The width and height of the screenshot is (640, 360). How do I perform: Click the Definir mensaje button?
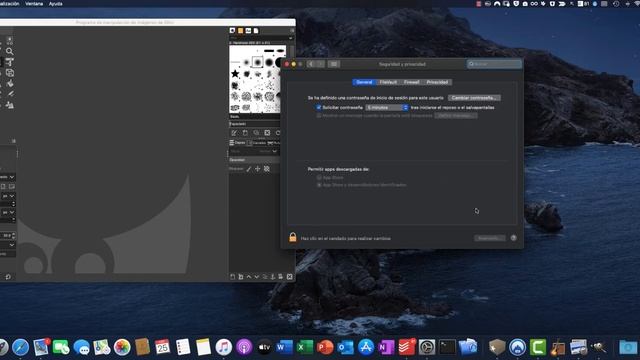pos(456,116)
